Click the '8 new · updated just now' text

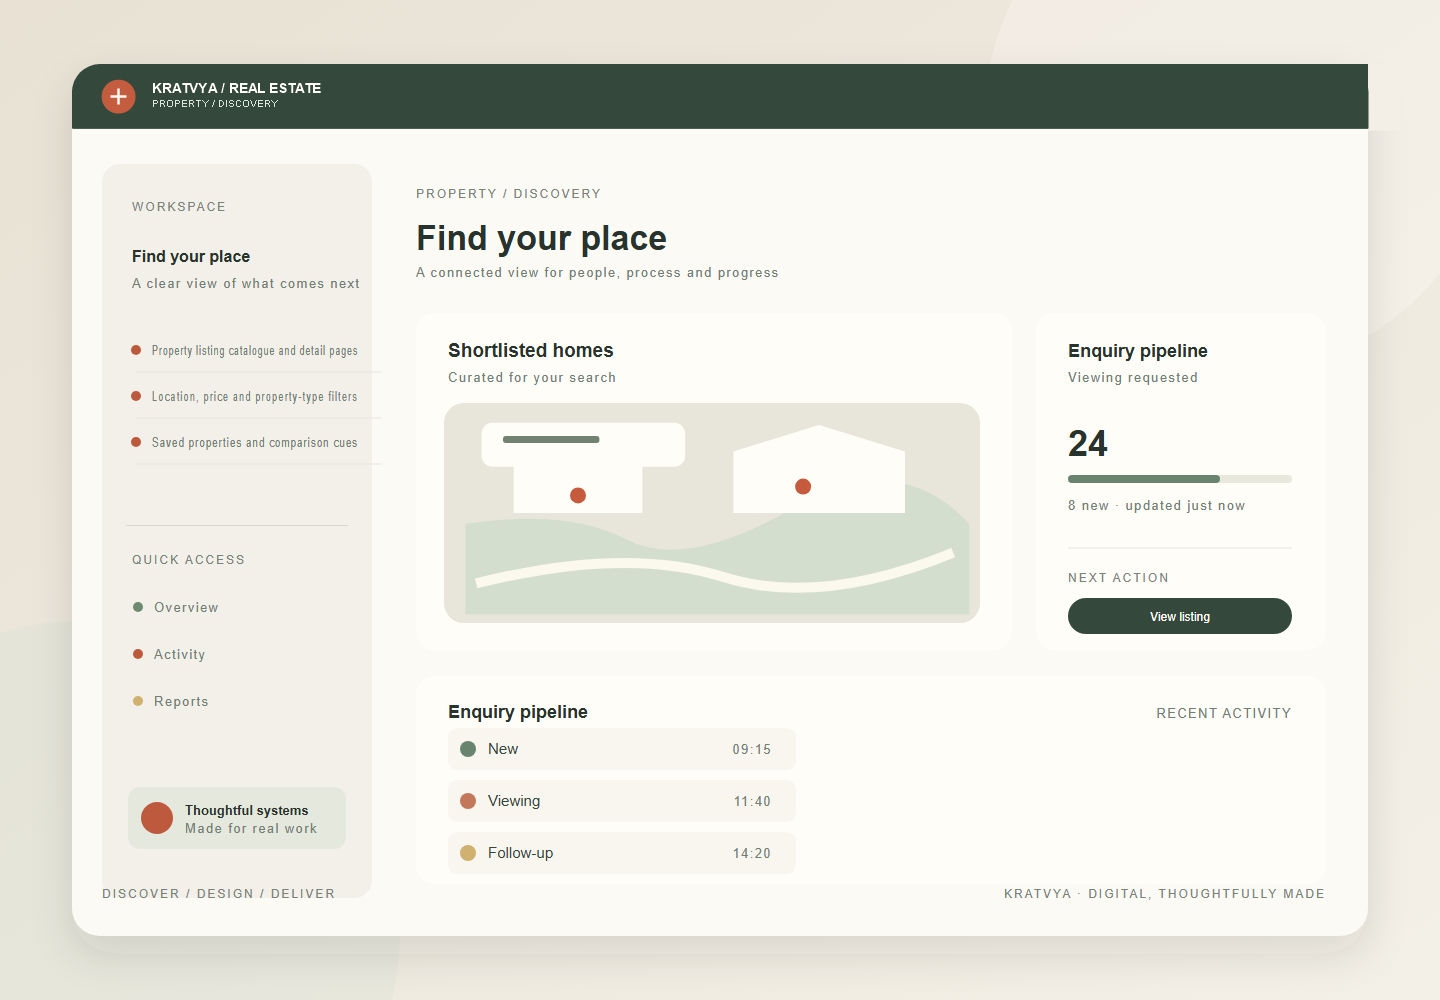pos(1157,505)
